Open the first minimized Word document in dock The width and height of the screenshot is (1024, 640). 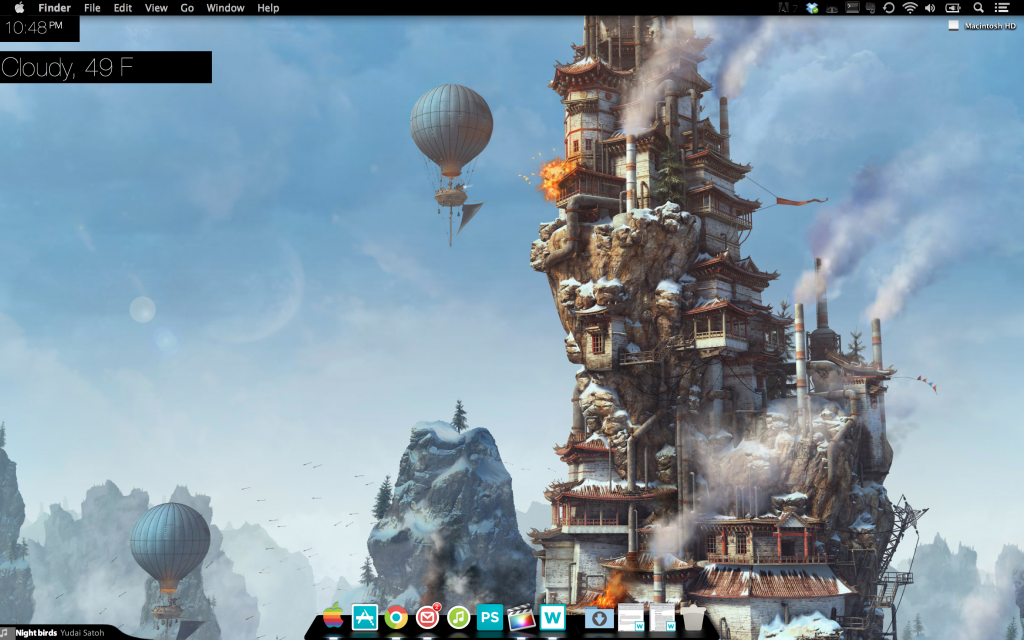[631, 617]
